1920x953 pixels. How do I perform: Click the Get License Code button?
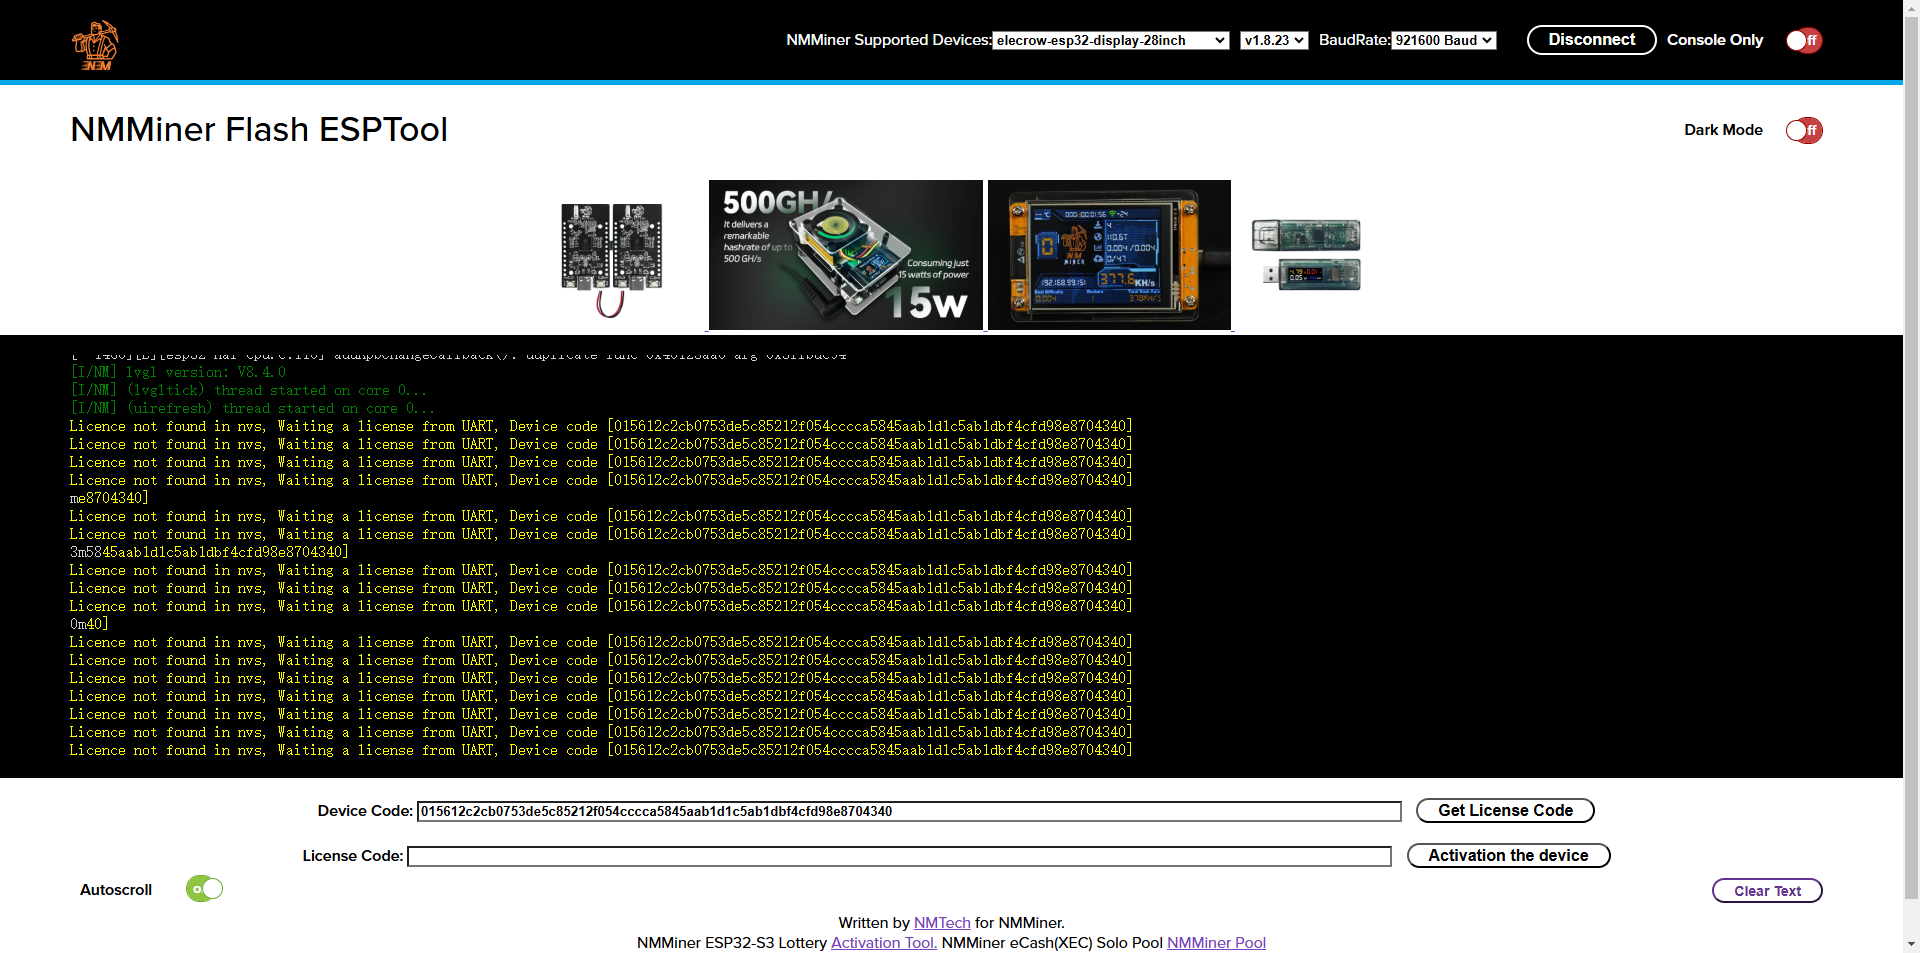[x=1504, y=811]
